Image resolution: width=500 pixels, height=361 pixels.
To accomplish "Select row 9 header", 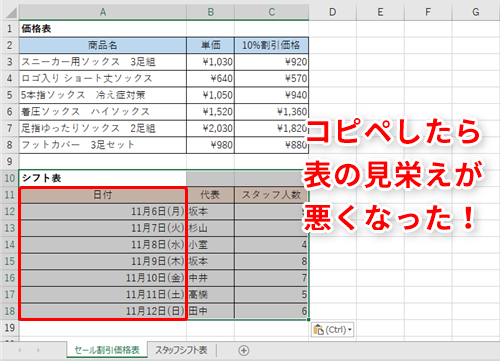I will pyautogui.click(x=10, y=162).
